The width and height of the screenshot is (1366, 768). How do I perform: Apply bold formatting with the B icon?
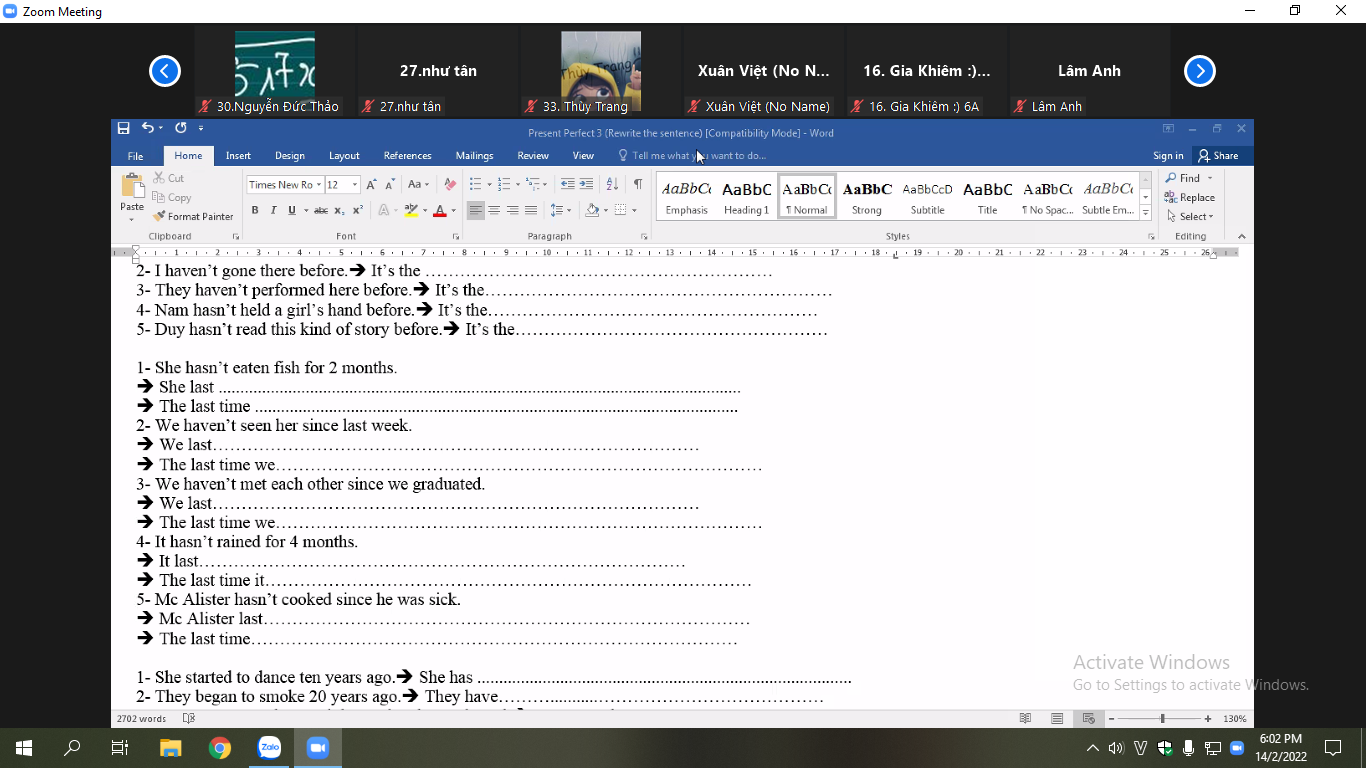click(255, 210)
